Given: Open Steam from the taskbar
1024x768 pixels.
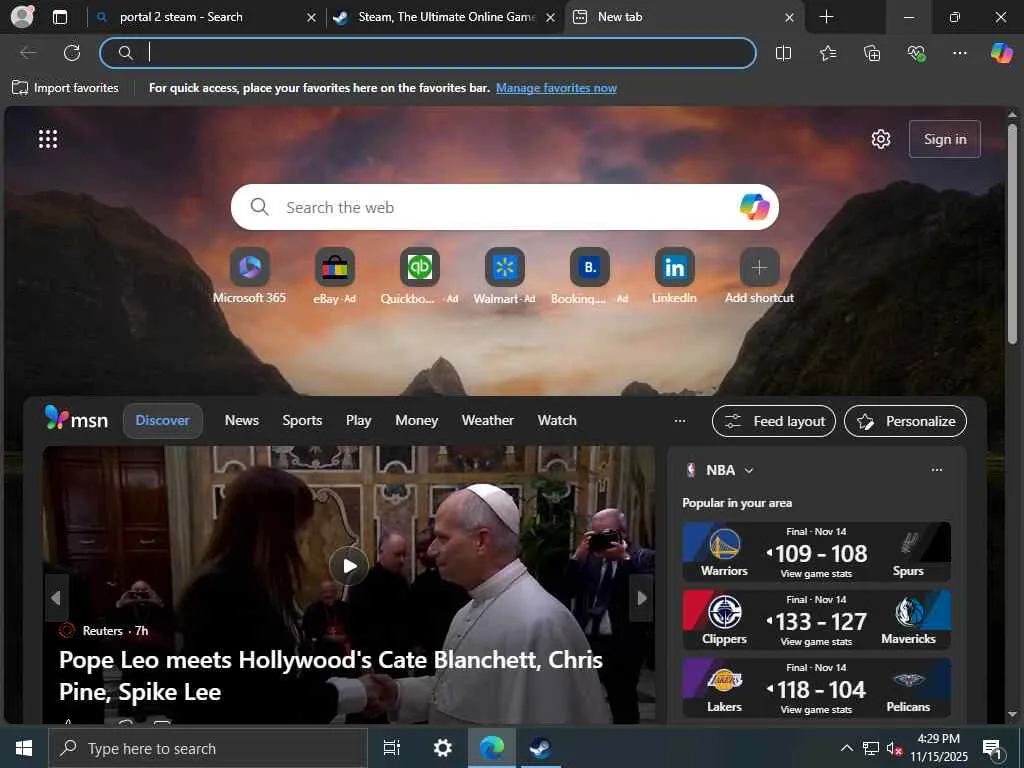Looking at the screenshot, I should click(x=540, y=748).
